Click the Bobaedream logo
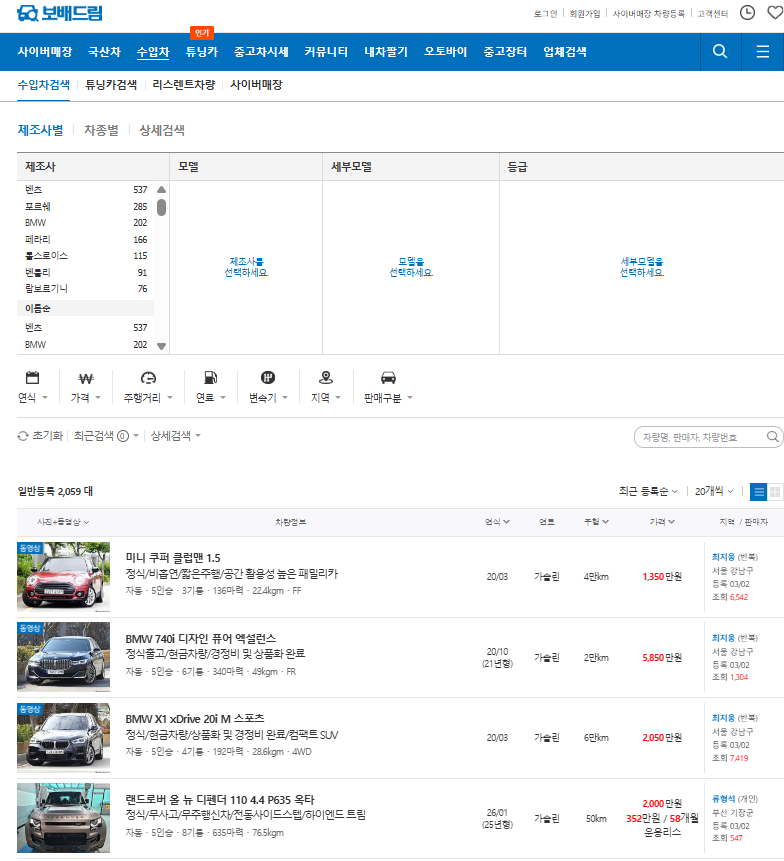 coord(60,13)
